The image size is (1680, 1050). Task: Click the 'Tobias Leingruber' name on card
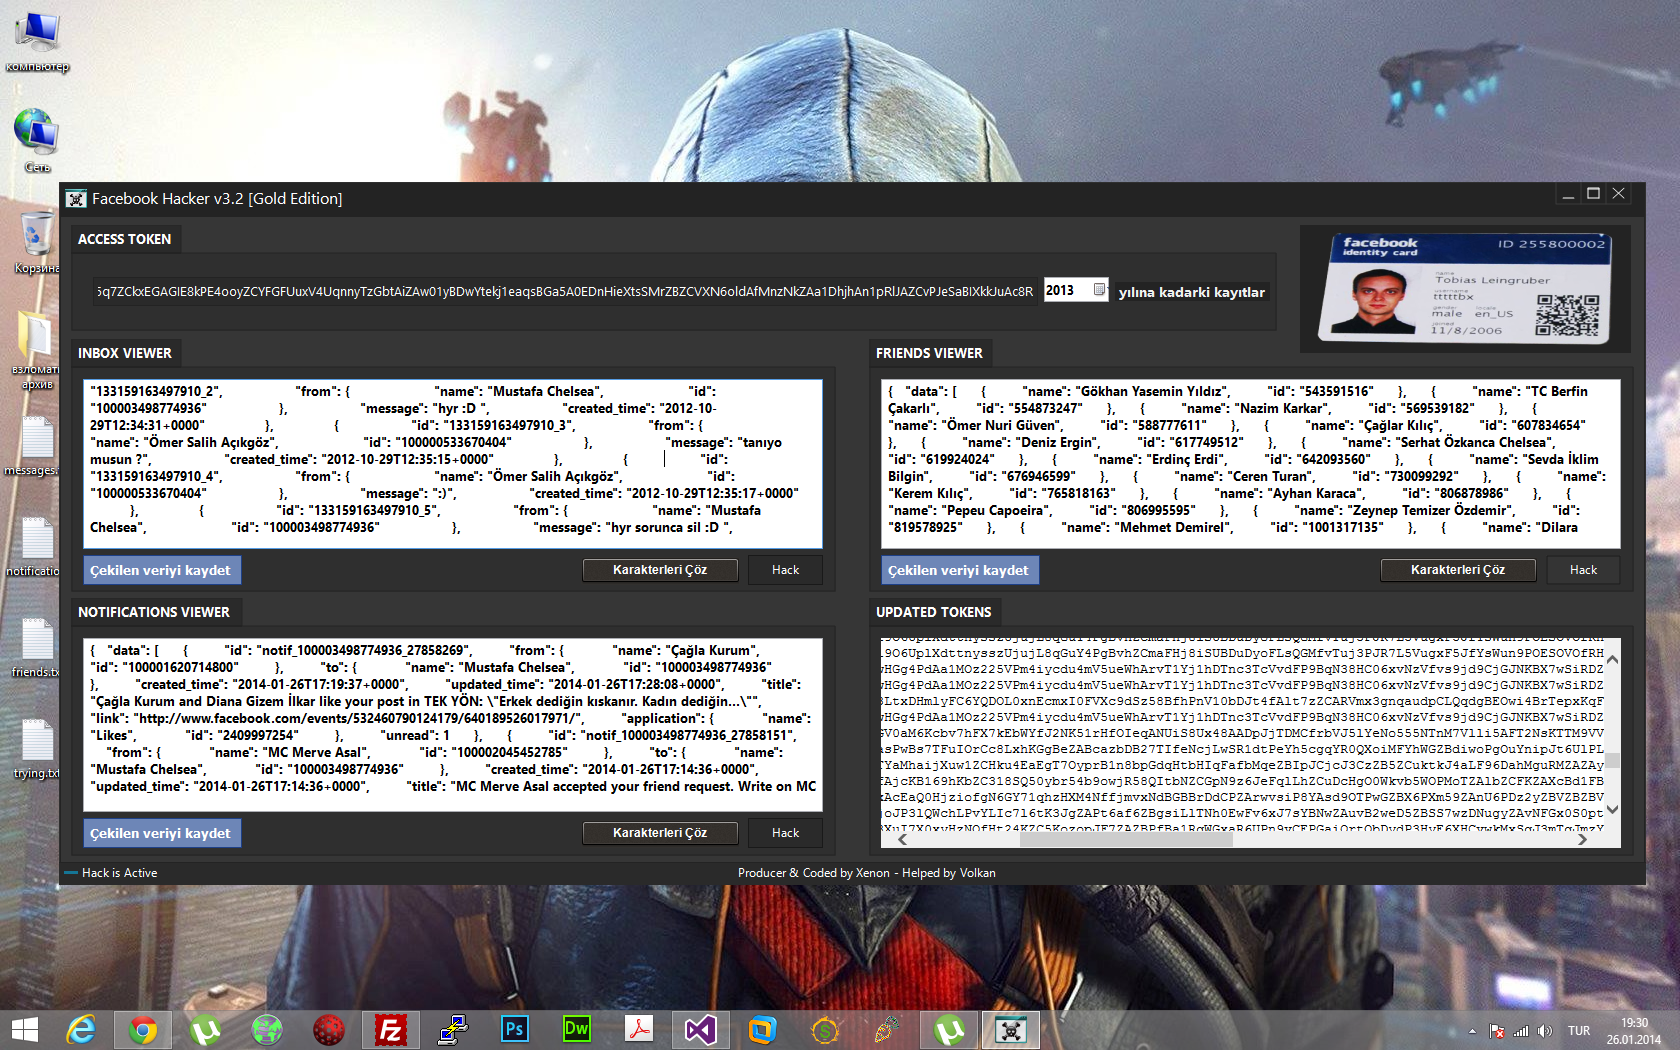pyautogui.click(x=1492, y=281)
